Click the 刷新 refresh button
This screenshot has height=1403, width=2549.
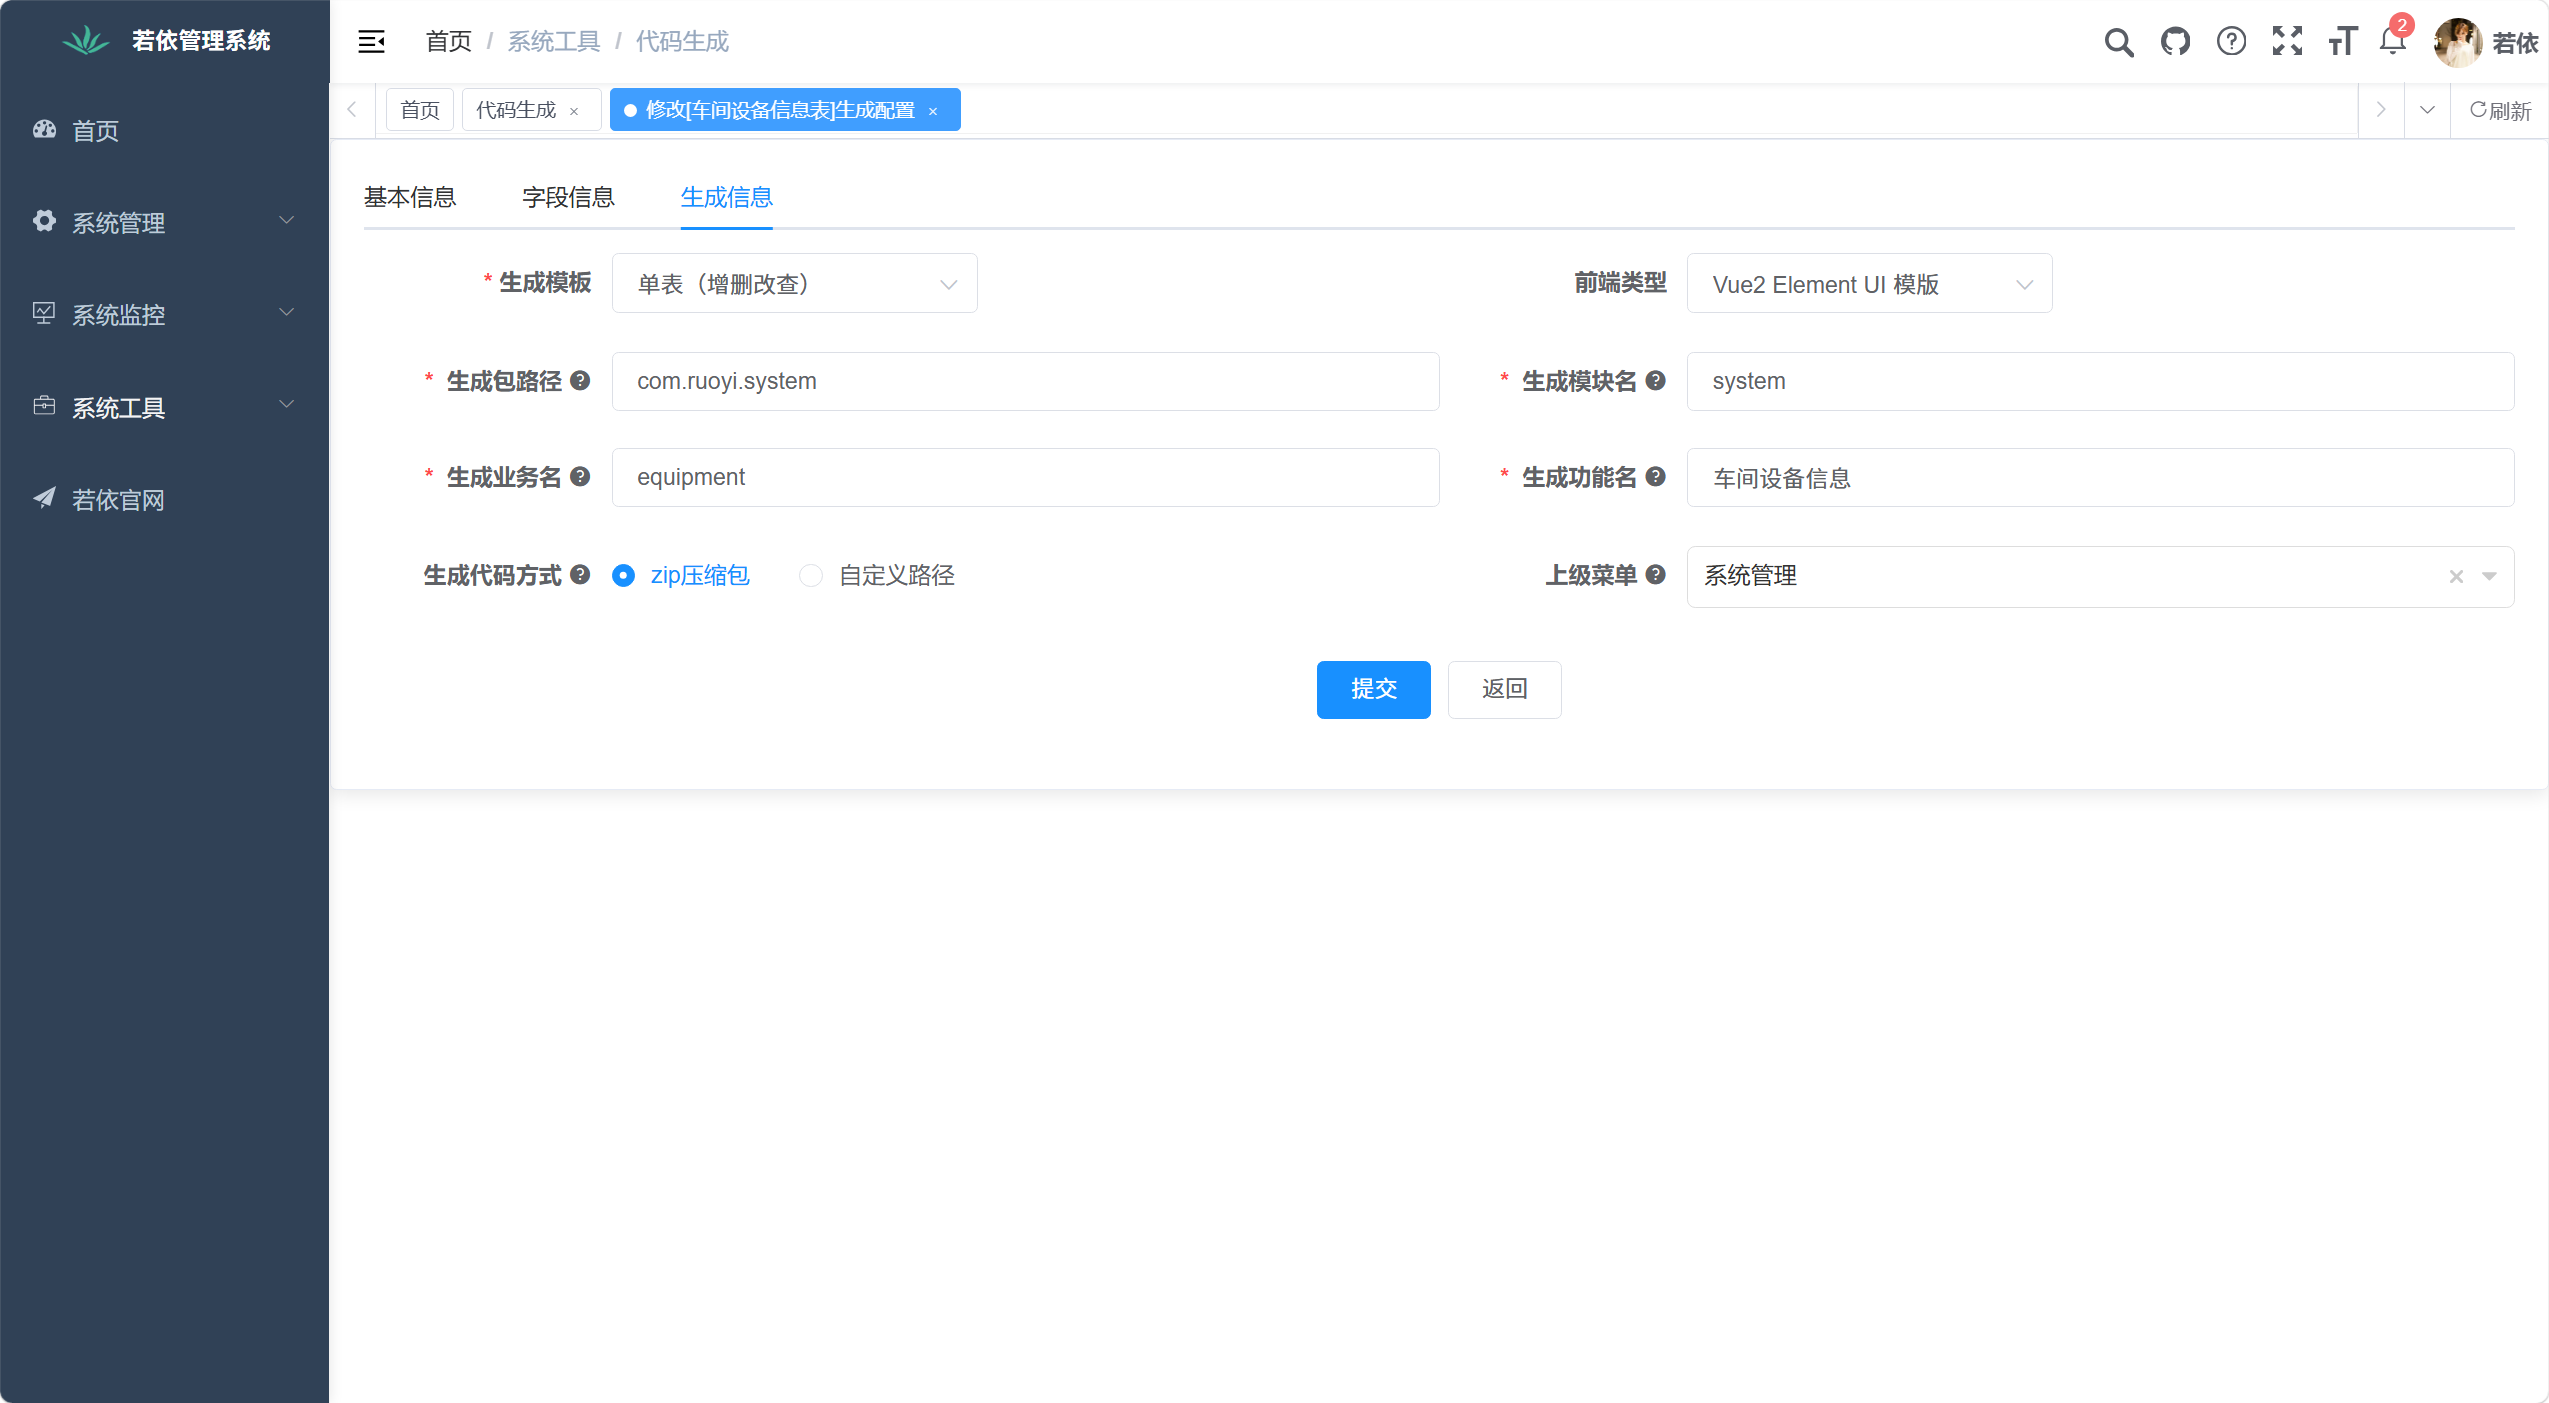click(x=2499, y=110)
